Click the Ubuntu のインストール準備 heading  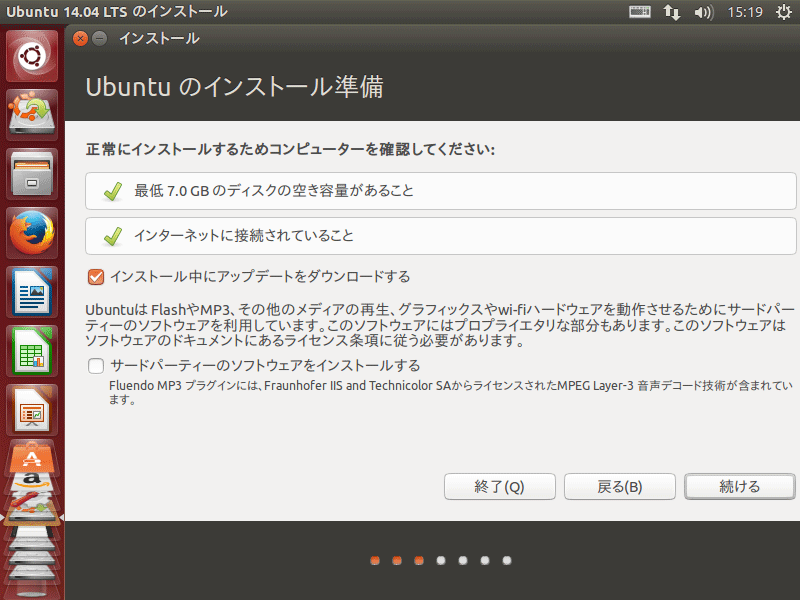235,87
